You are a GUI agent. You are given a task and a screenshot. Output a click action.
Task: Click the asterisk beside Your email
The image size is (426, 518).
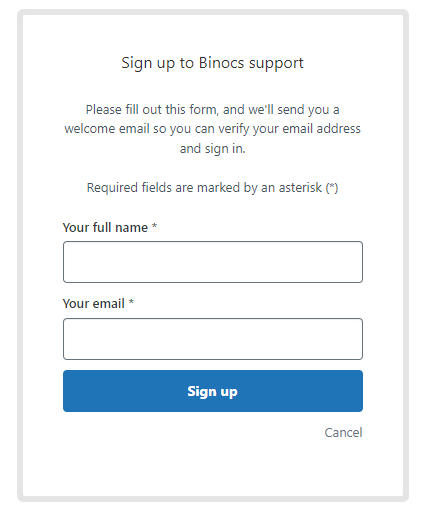point(131,302)
